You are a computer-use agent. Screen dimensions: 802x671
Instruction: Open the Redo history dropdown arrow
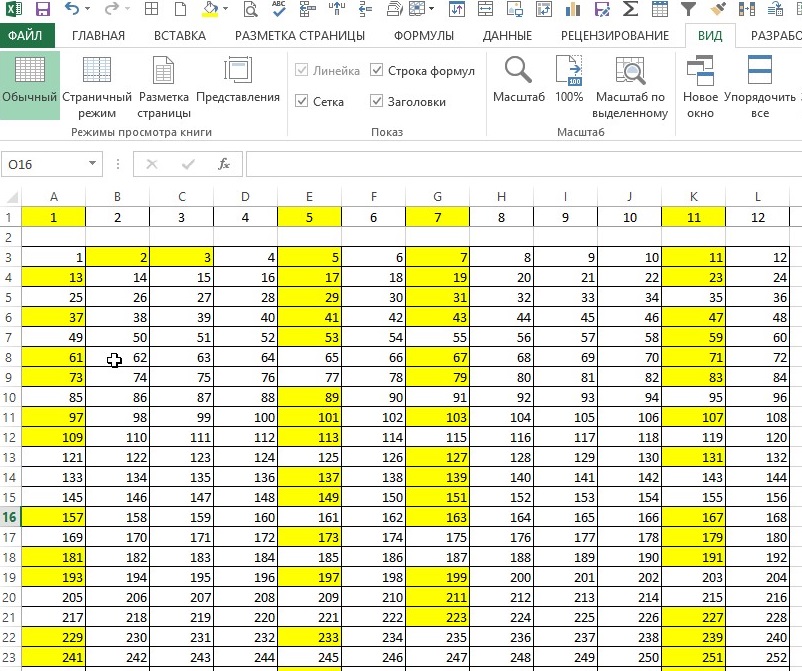127,9
